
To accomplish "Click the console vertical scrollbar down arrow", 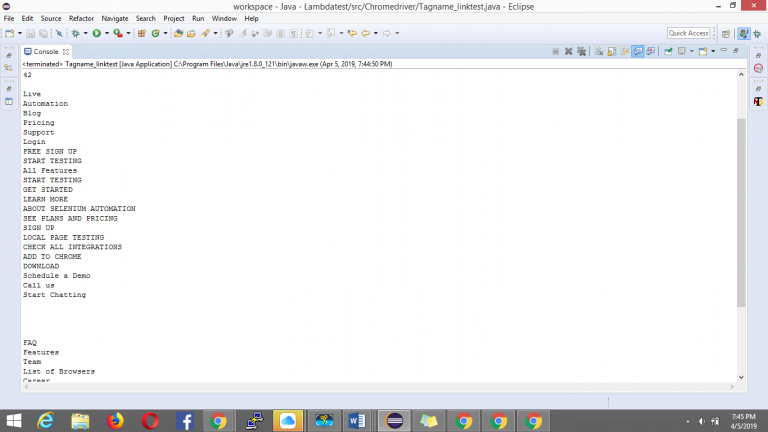I will click(741, 377).
